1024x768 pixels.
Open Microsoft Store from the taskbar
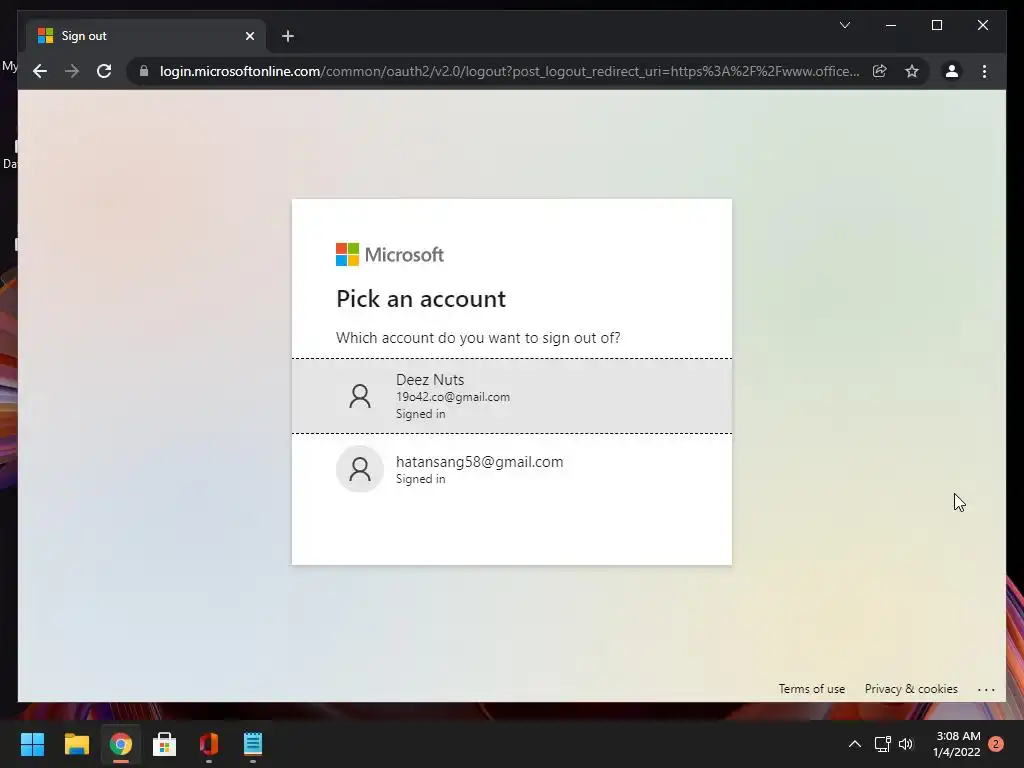[x=164, y=744]
